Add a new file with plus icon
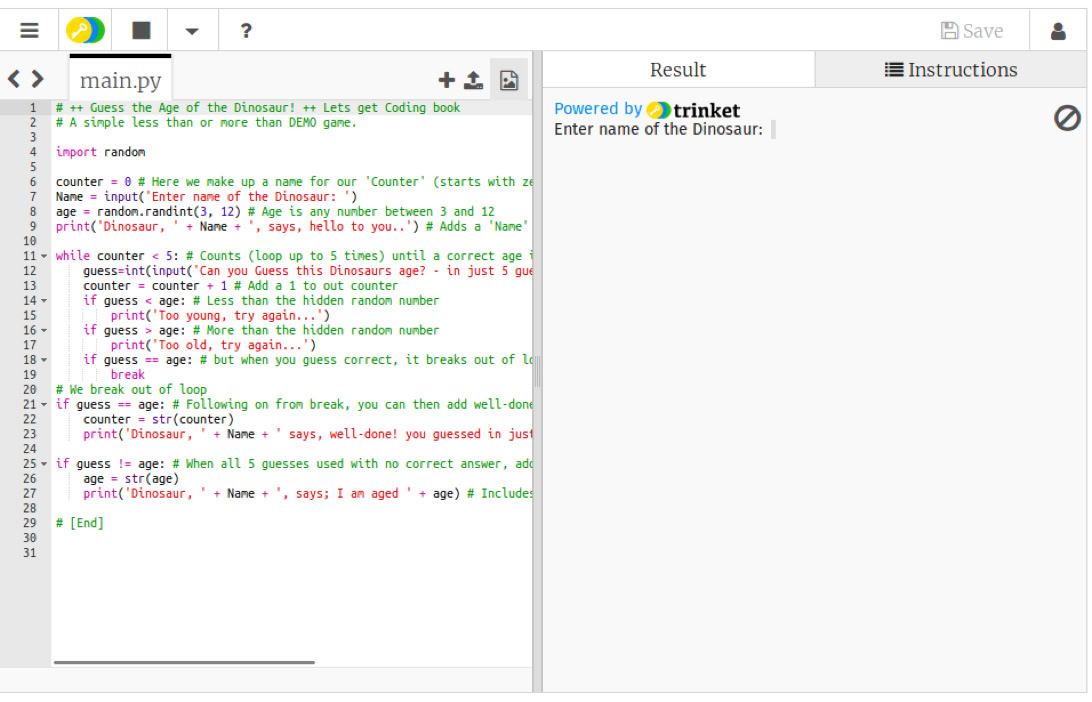The height and width of the screenshot is (702, 1092). click(446, 80)
